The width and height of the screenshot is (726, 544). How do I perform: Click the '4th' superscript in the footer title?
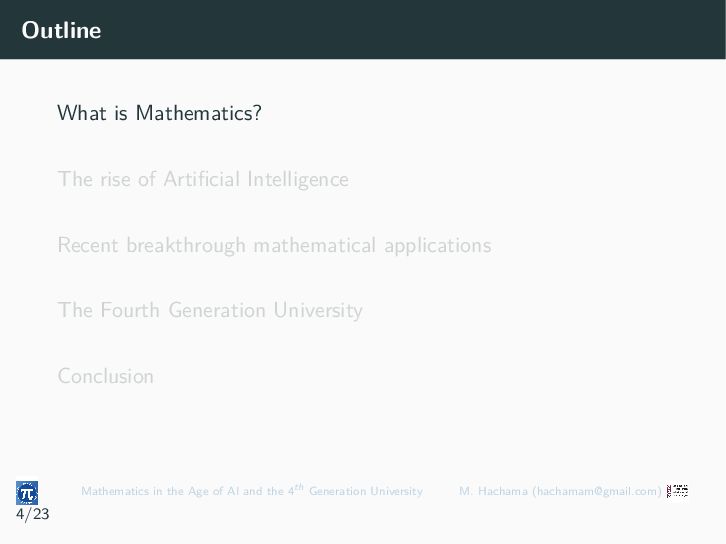[296, 489]
